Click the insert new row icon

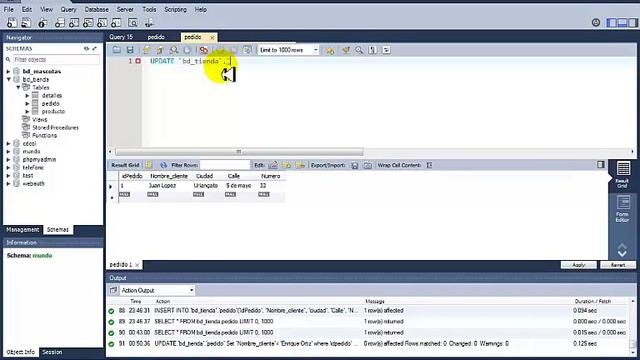tap(287, 165)
